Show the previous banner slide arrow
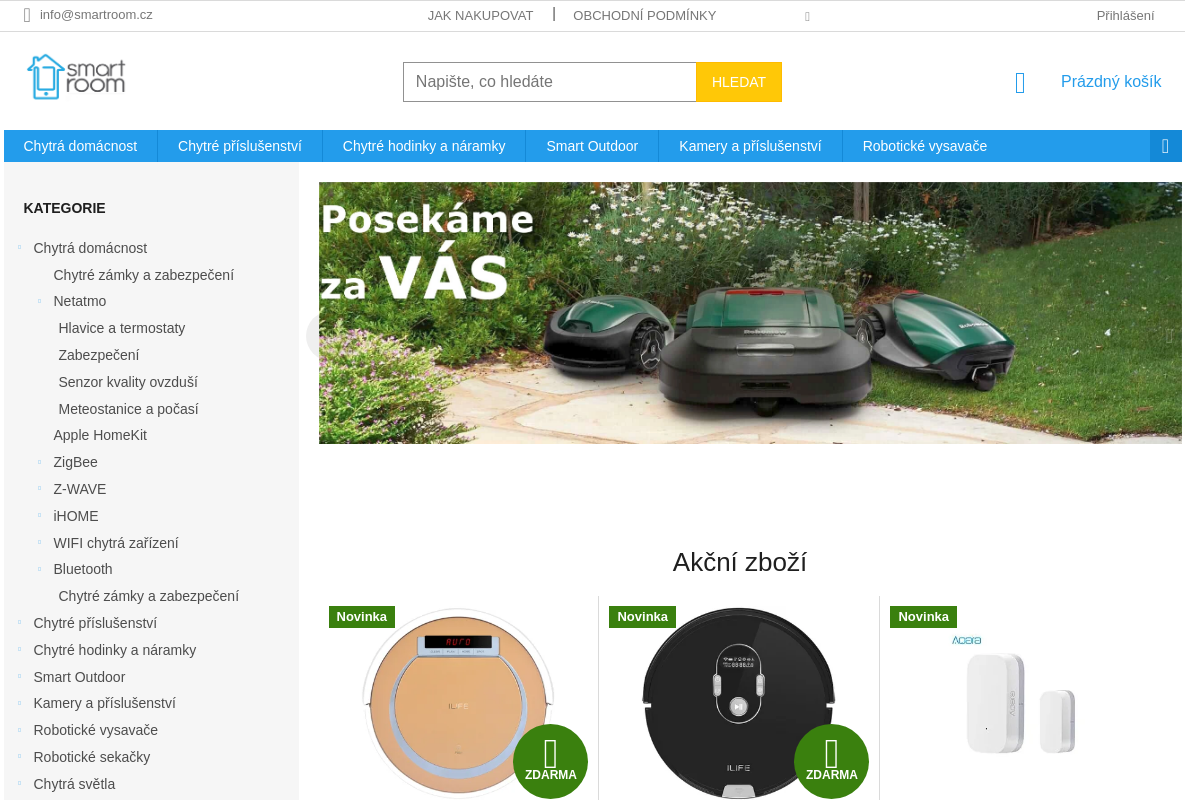This screenshot has height=800, width=1200. point(313,335)
